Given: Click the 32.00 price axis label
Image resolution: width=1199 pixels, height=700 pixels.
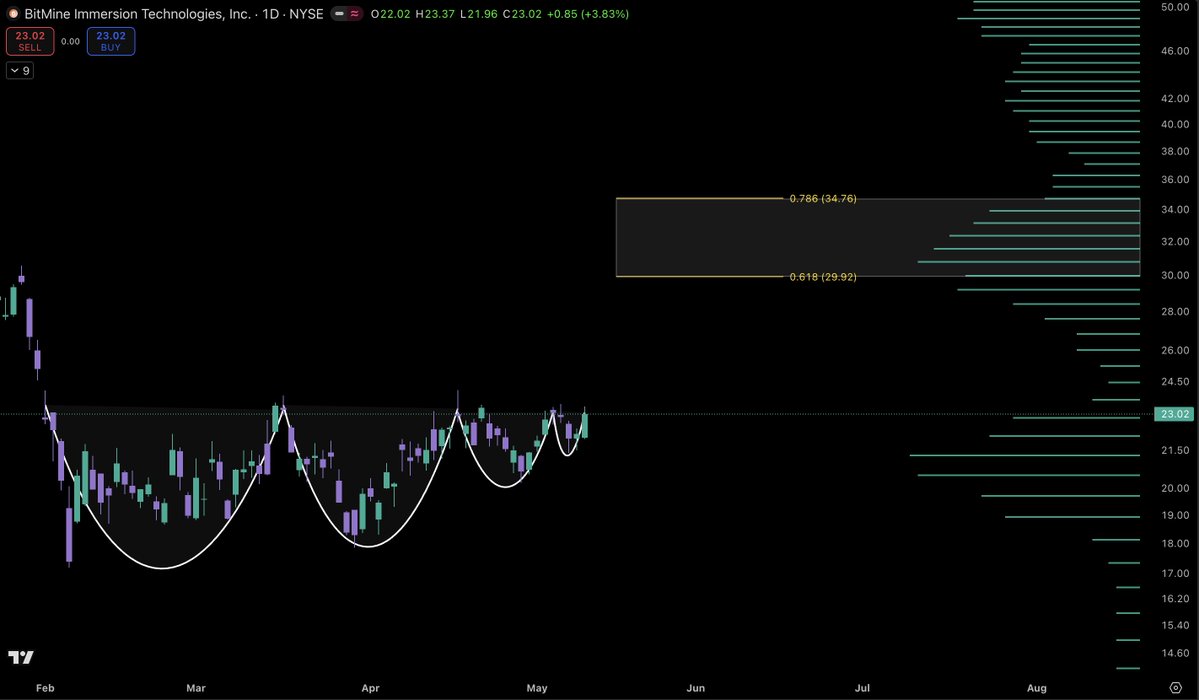Looking at the screenshot, I should pos(1175,241).
